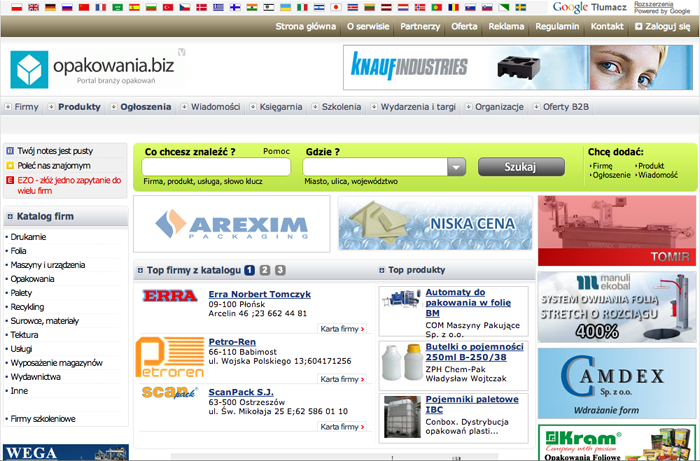Expand the arrow beside Ogłoszenia
This screenshot has height=461, width=700.
coord(114,107)
